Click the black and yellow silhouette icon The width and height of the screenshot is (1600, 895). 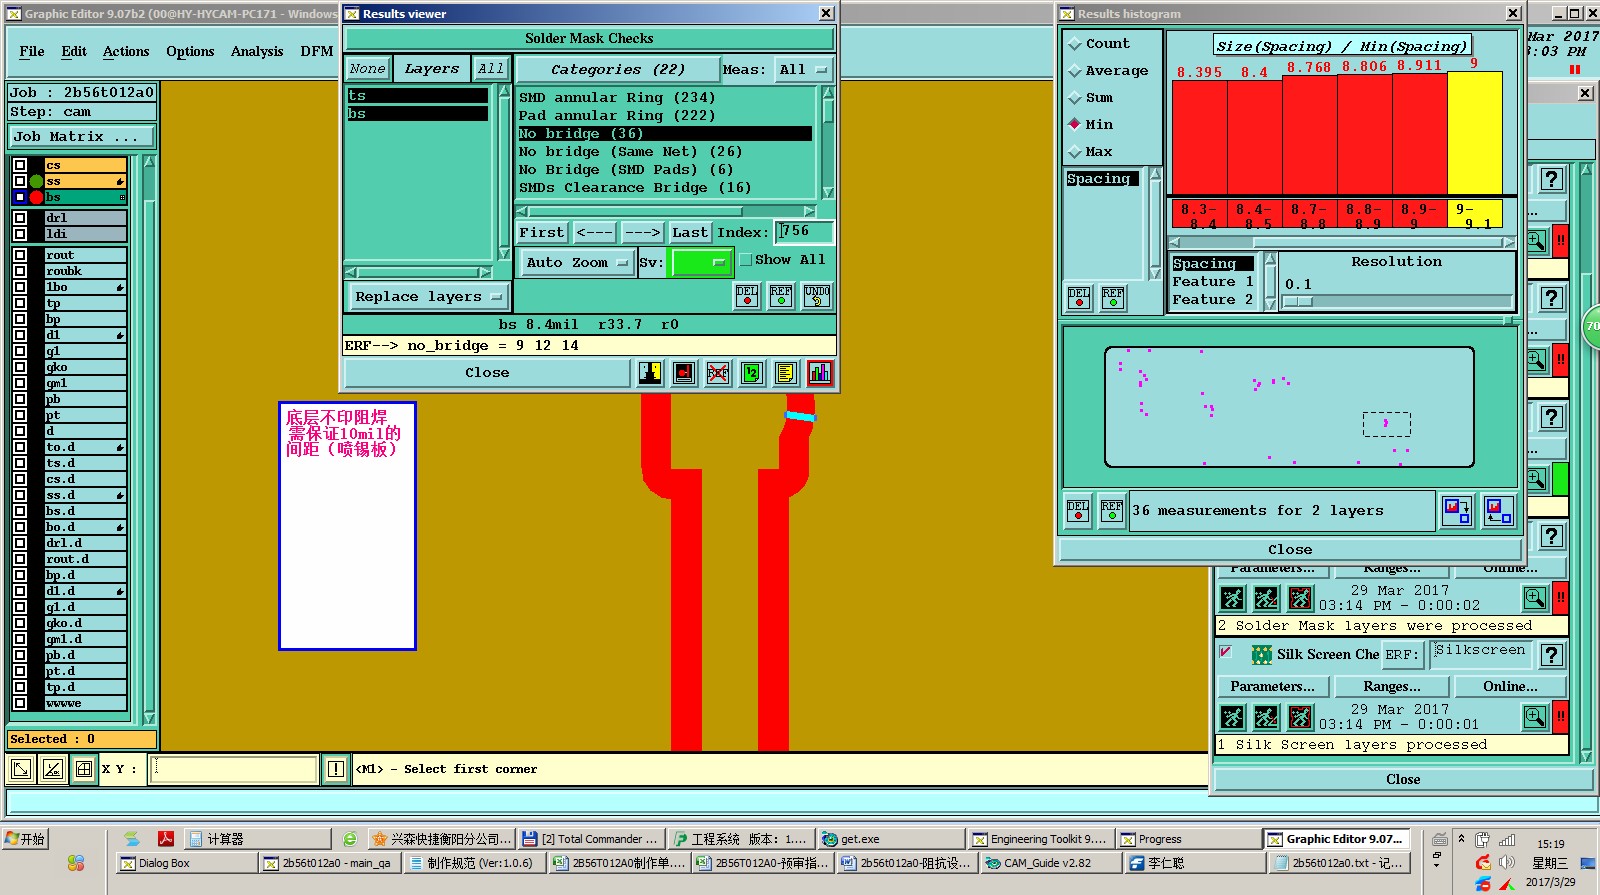[x=650, y=373]
